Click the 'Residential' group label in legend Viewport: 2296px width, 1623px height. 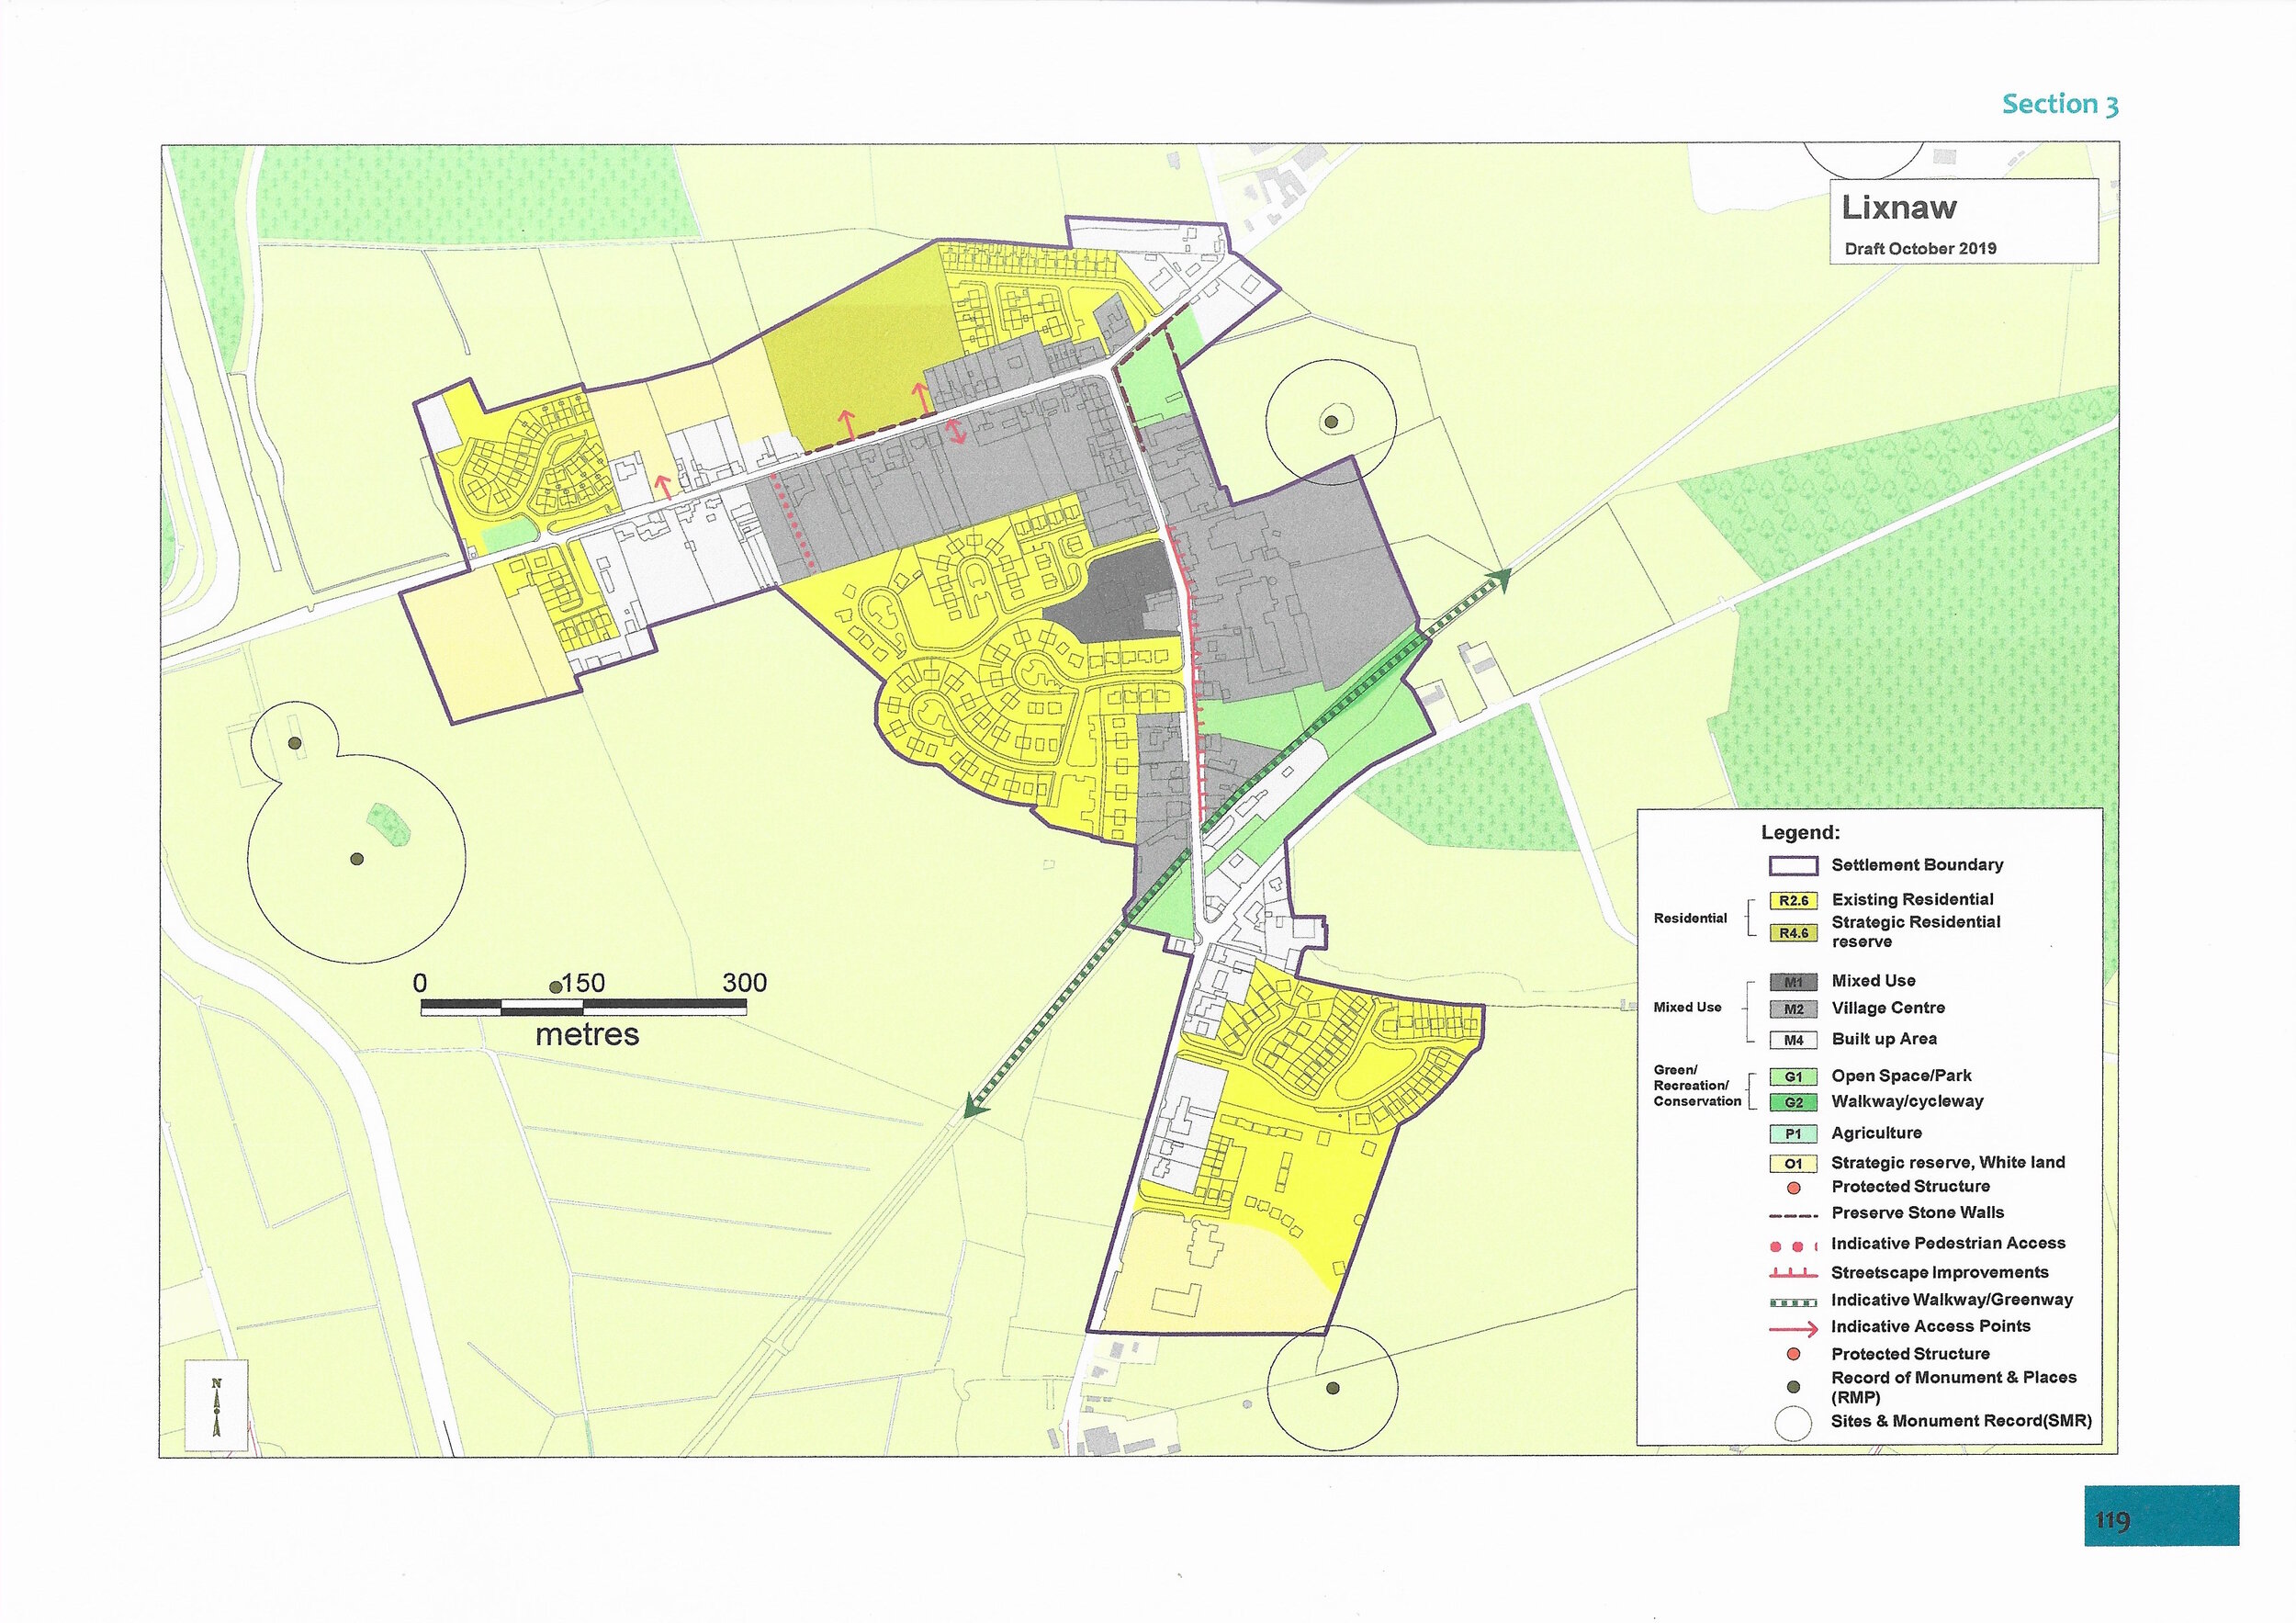[x=1690, y=918]
